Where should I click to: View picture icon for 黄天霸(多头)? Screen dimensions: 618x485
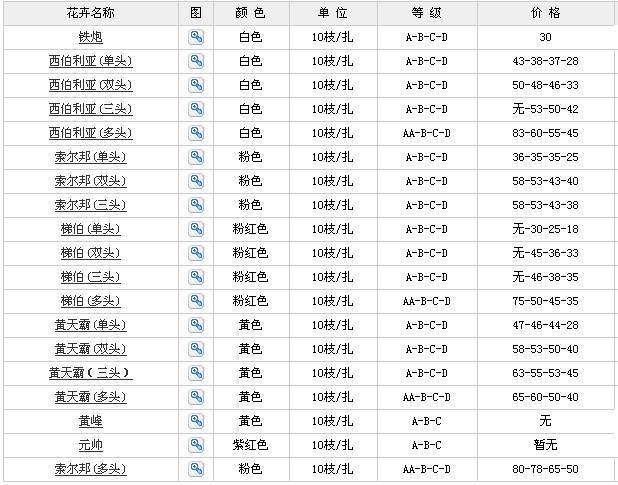[x=196, y=397]
